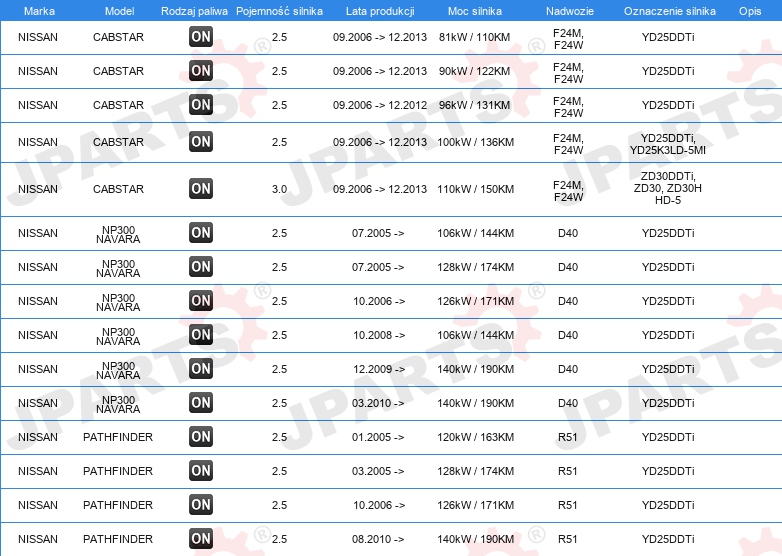Select the 100kW / 136KM power cell

coord(475,142)
